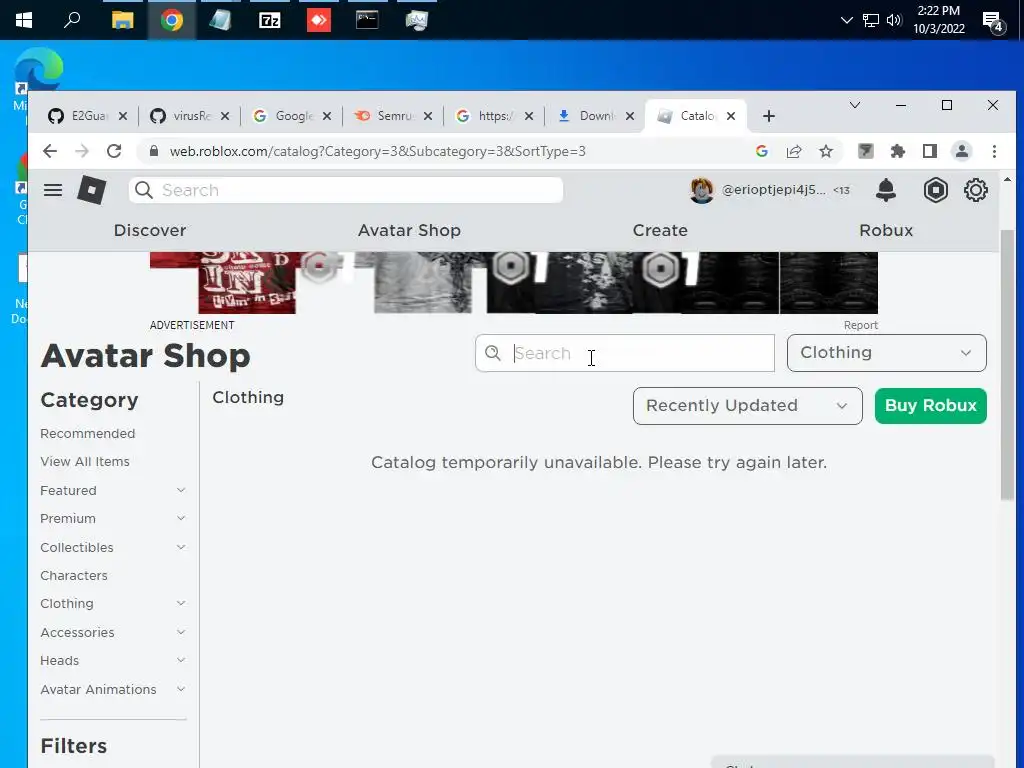This screenshot has width=1024, height=768.
Task: Open the Robux menu item
Action: [x=886, y=231]
